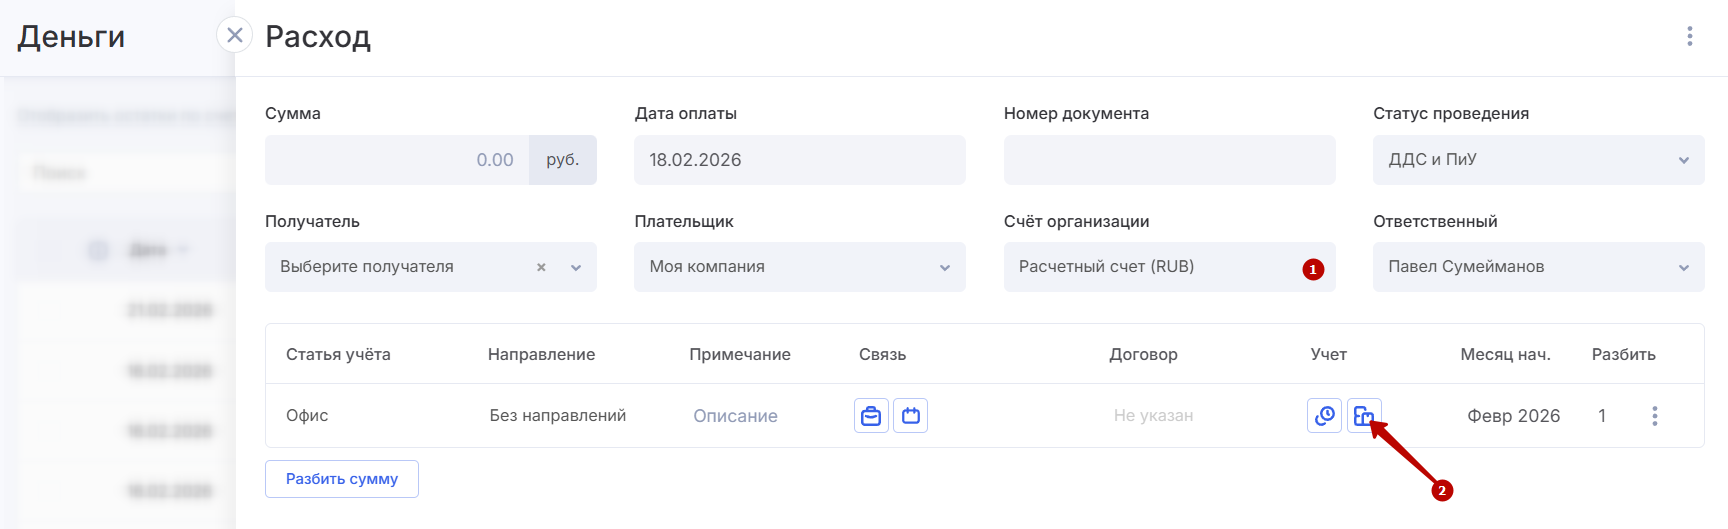Image resolution: width=1728 pixels, height=529 pixels.
Task: Click the clock icon in Учет column
Action: (1324, 416)
